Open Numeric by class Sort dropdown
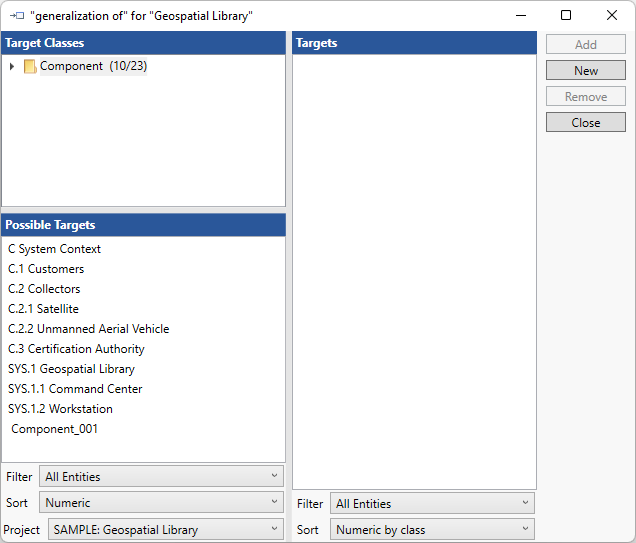Screen dimensions: 636x543 click(432, 530)
